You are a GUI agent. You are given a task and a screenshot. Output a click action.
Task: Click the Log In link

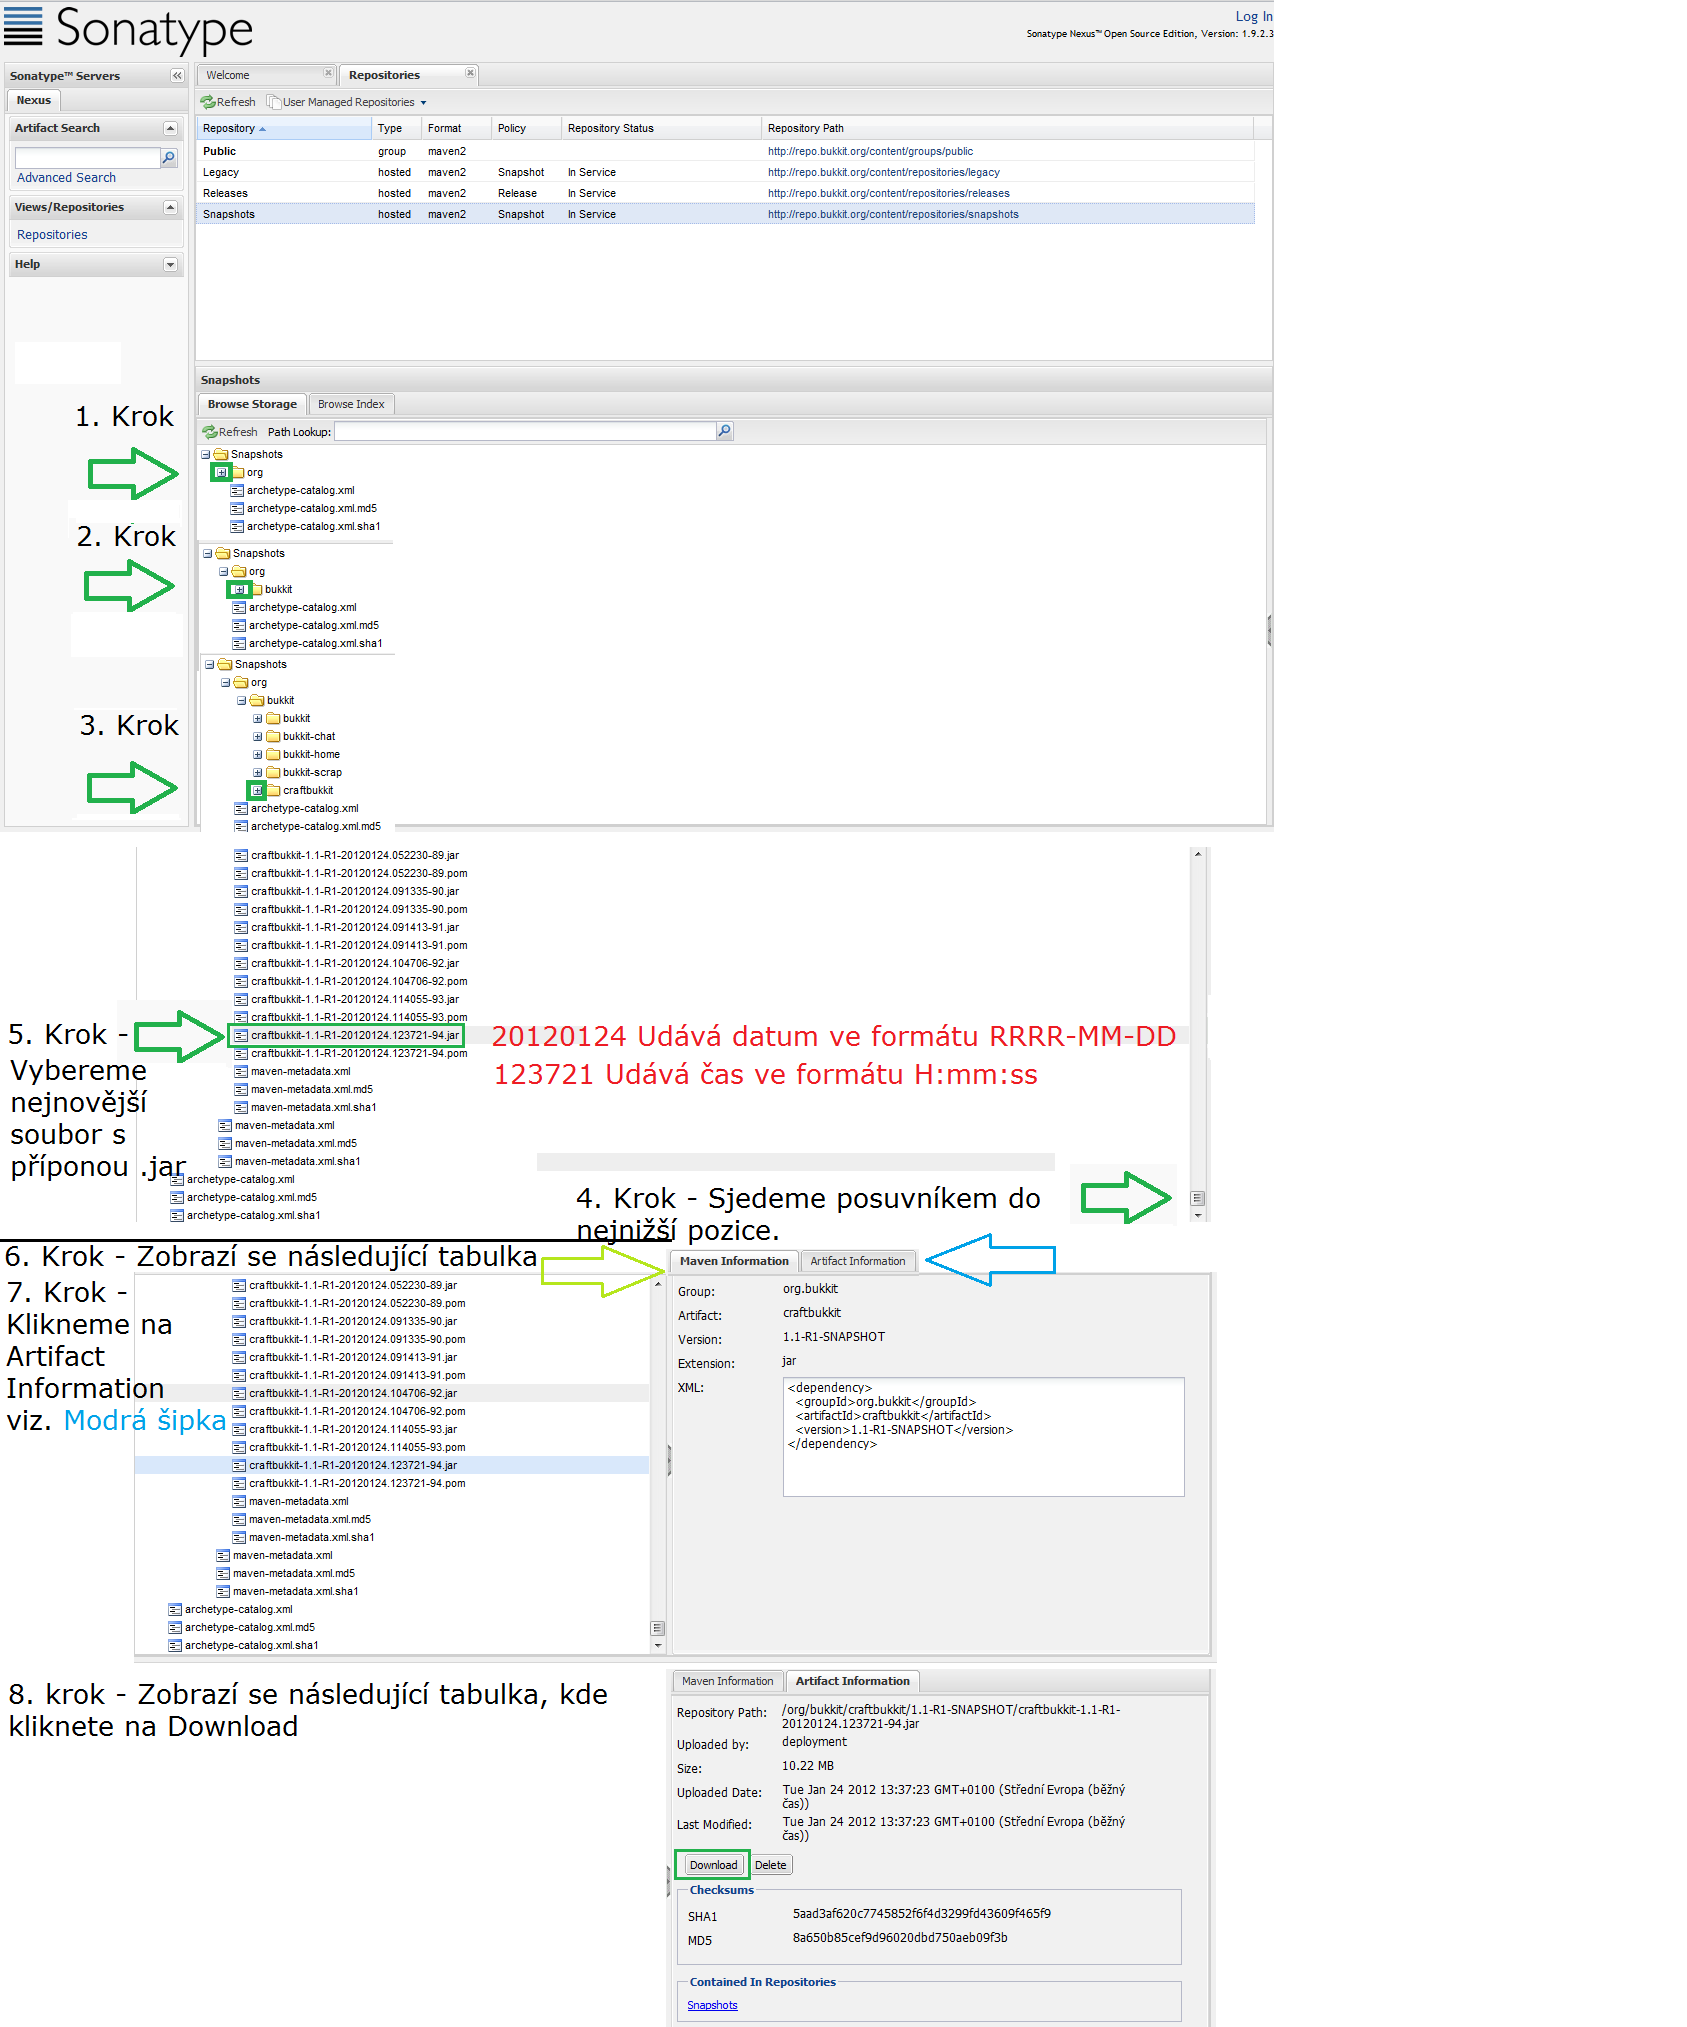[1254, 16]
